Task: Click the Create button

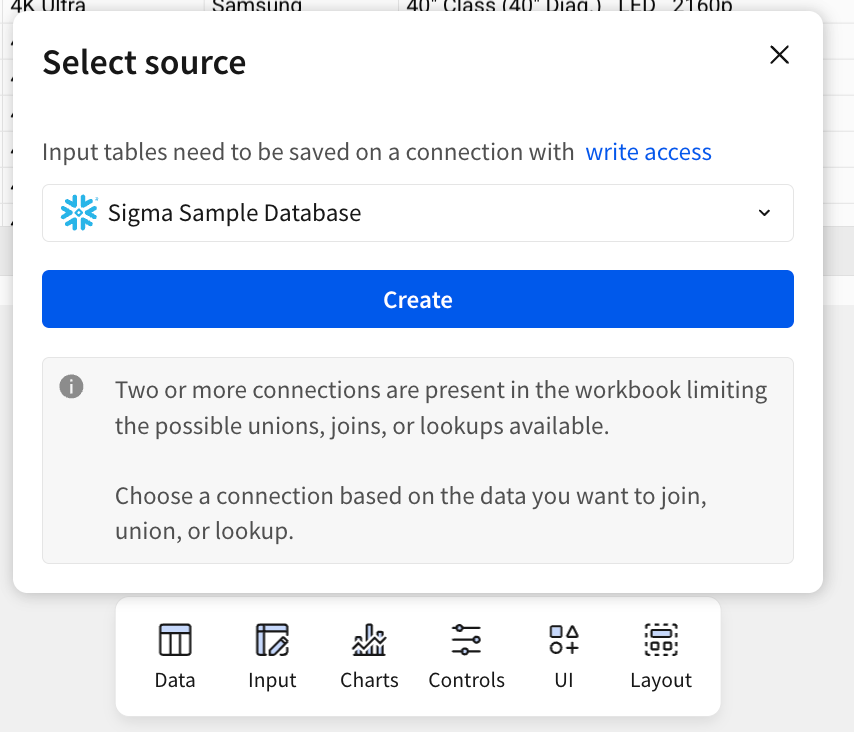Action: [418, 299]
